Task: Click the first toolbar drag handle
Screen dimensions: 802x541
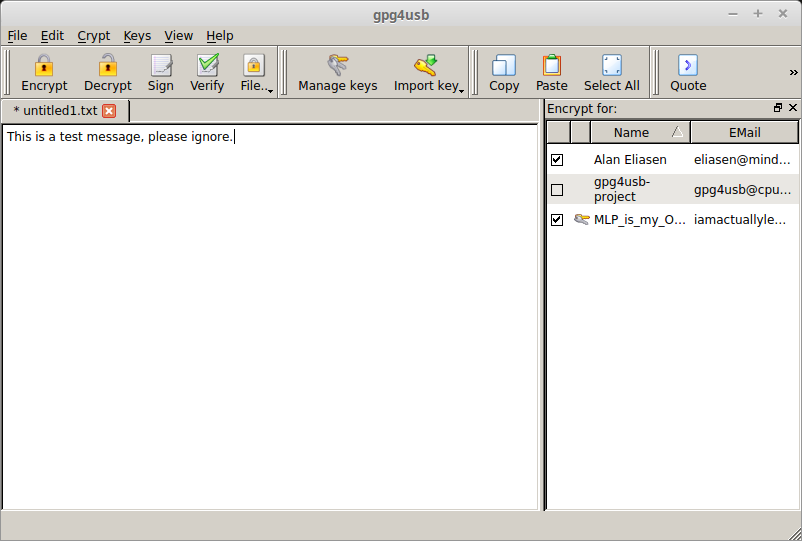Action: pyautogui.click(x=7, y=73)
